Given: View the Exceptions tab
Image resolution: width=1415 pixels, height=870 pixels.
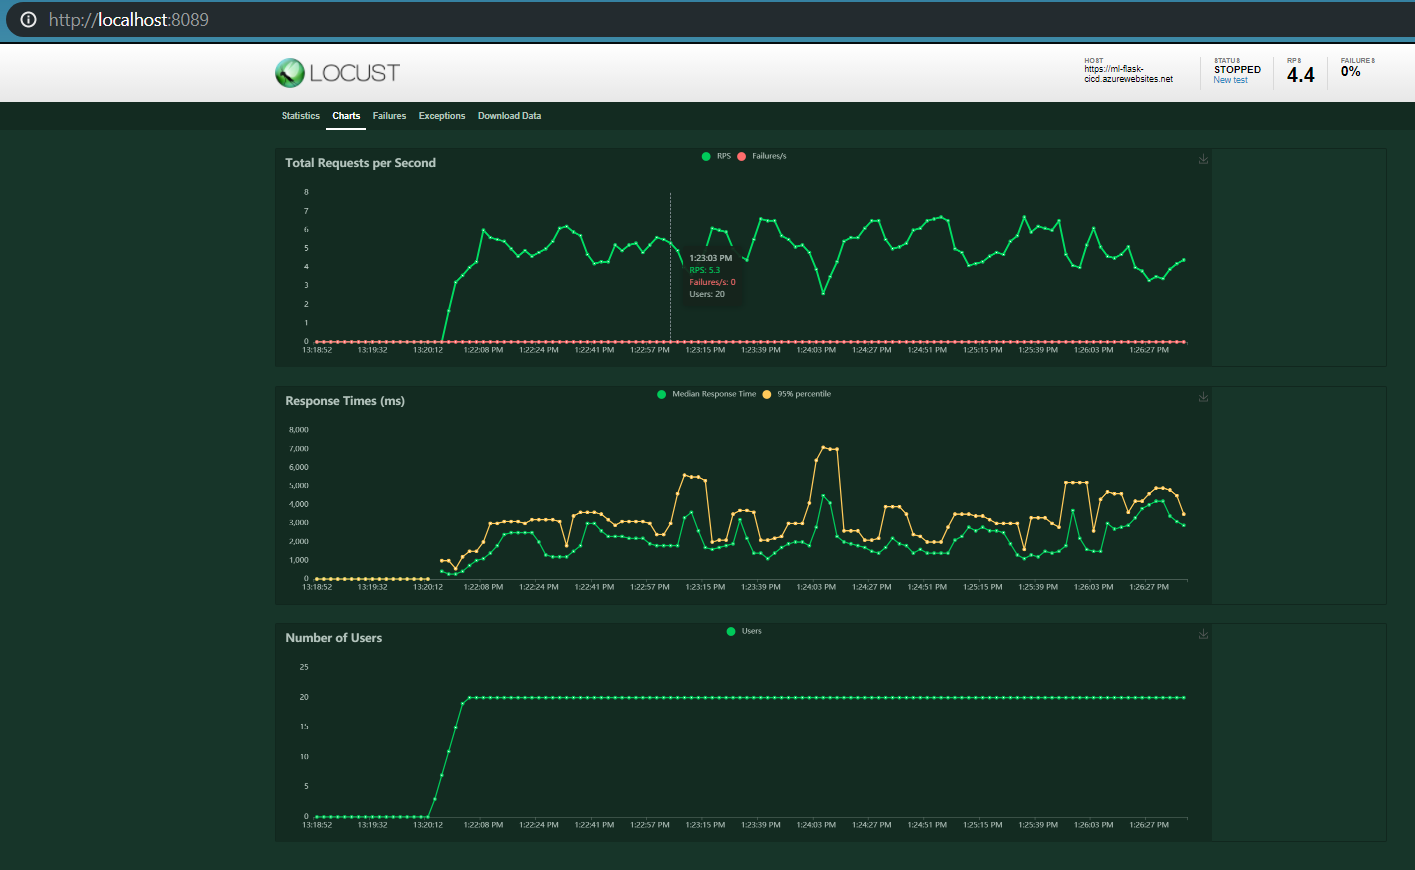Looking at the screenshot, I should (x=442, y=116).
